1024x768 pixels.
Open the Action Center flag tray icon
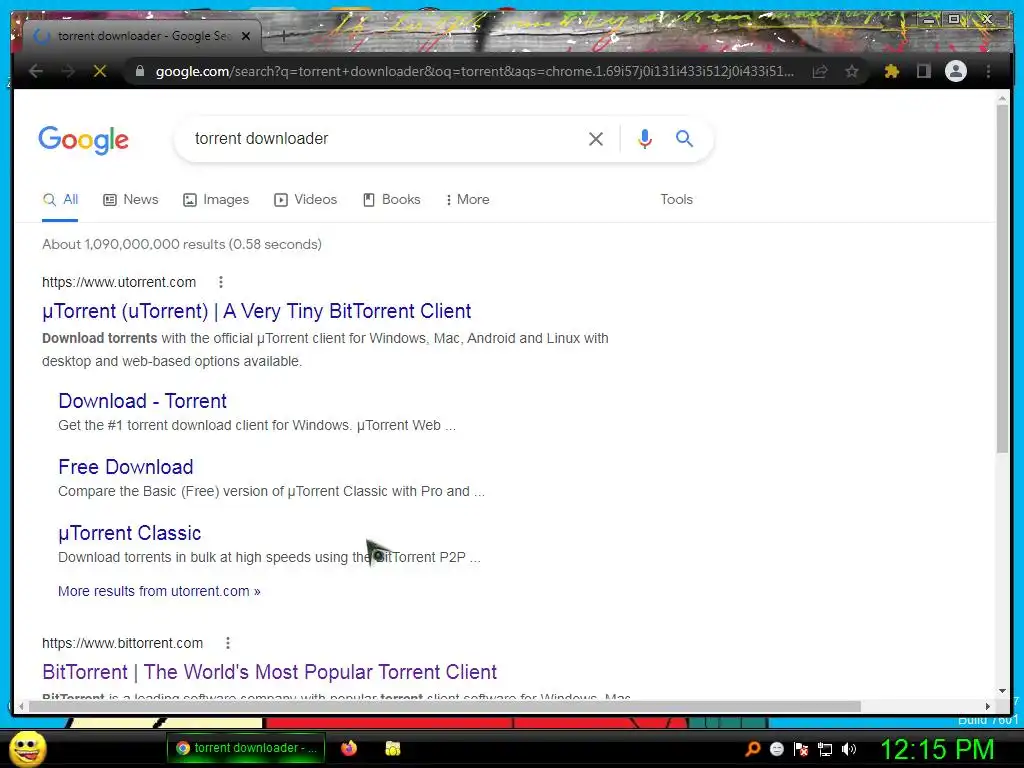[x=801, y=749]
